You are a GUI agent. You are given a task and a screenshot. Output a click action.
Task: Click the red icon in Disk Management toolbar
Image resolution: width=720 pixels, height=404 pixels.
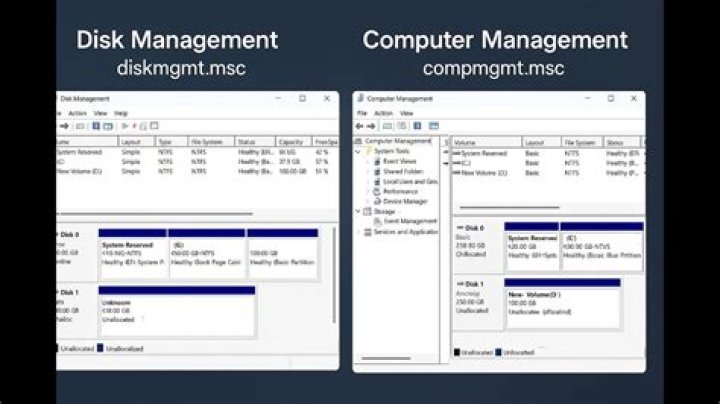point(135,126)
